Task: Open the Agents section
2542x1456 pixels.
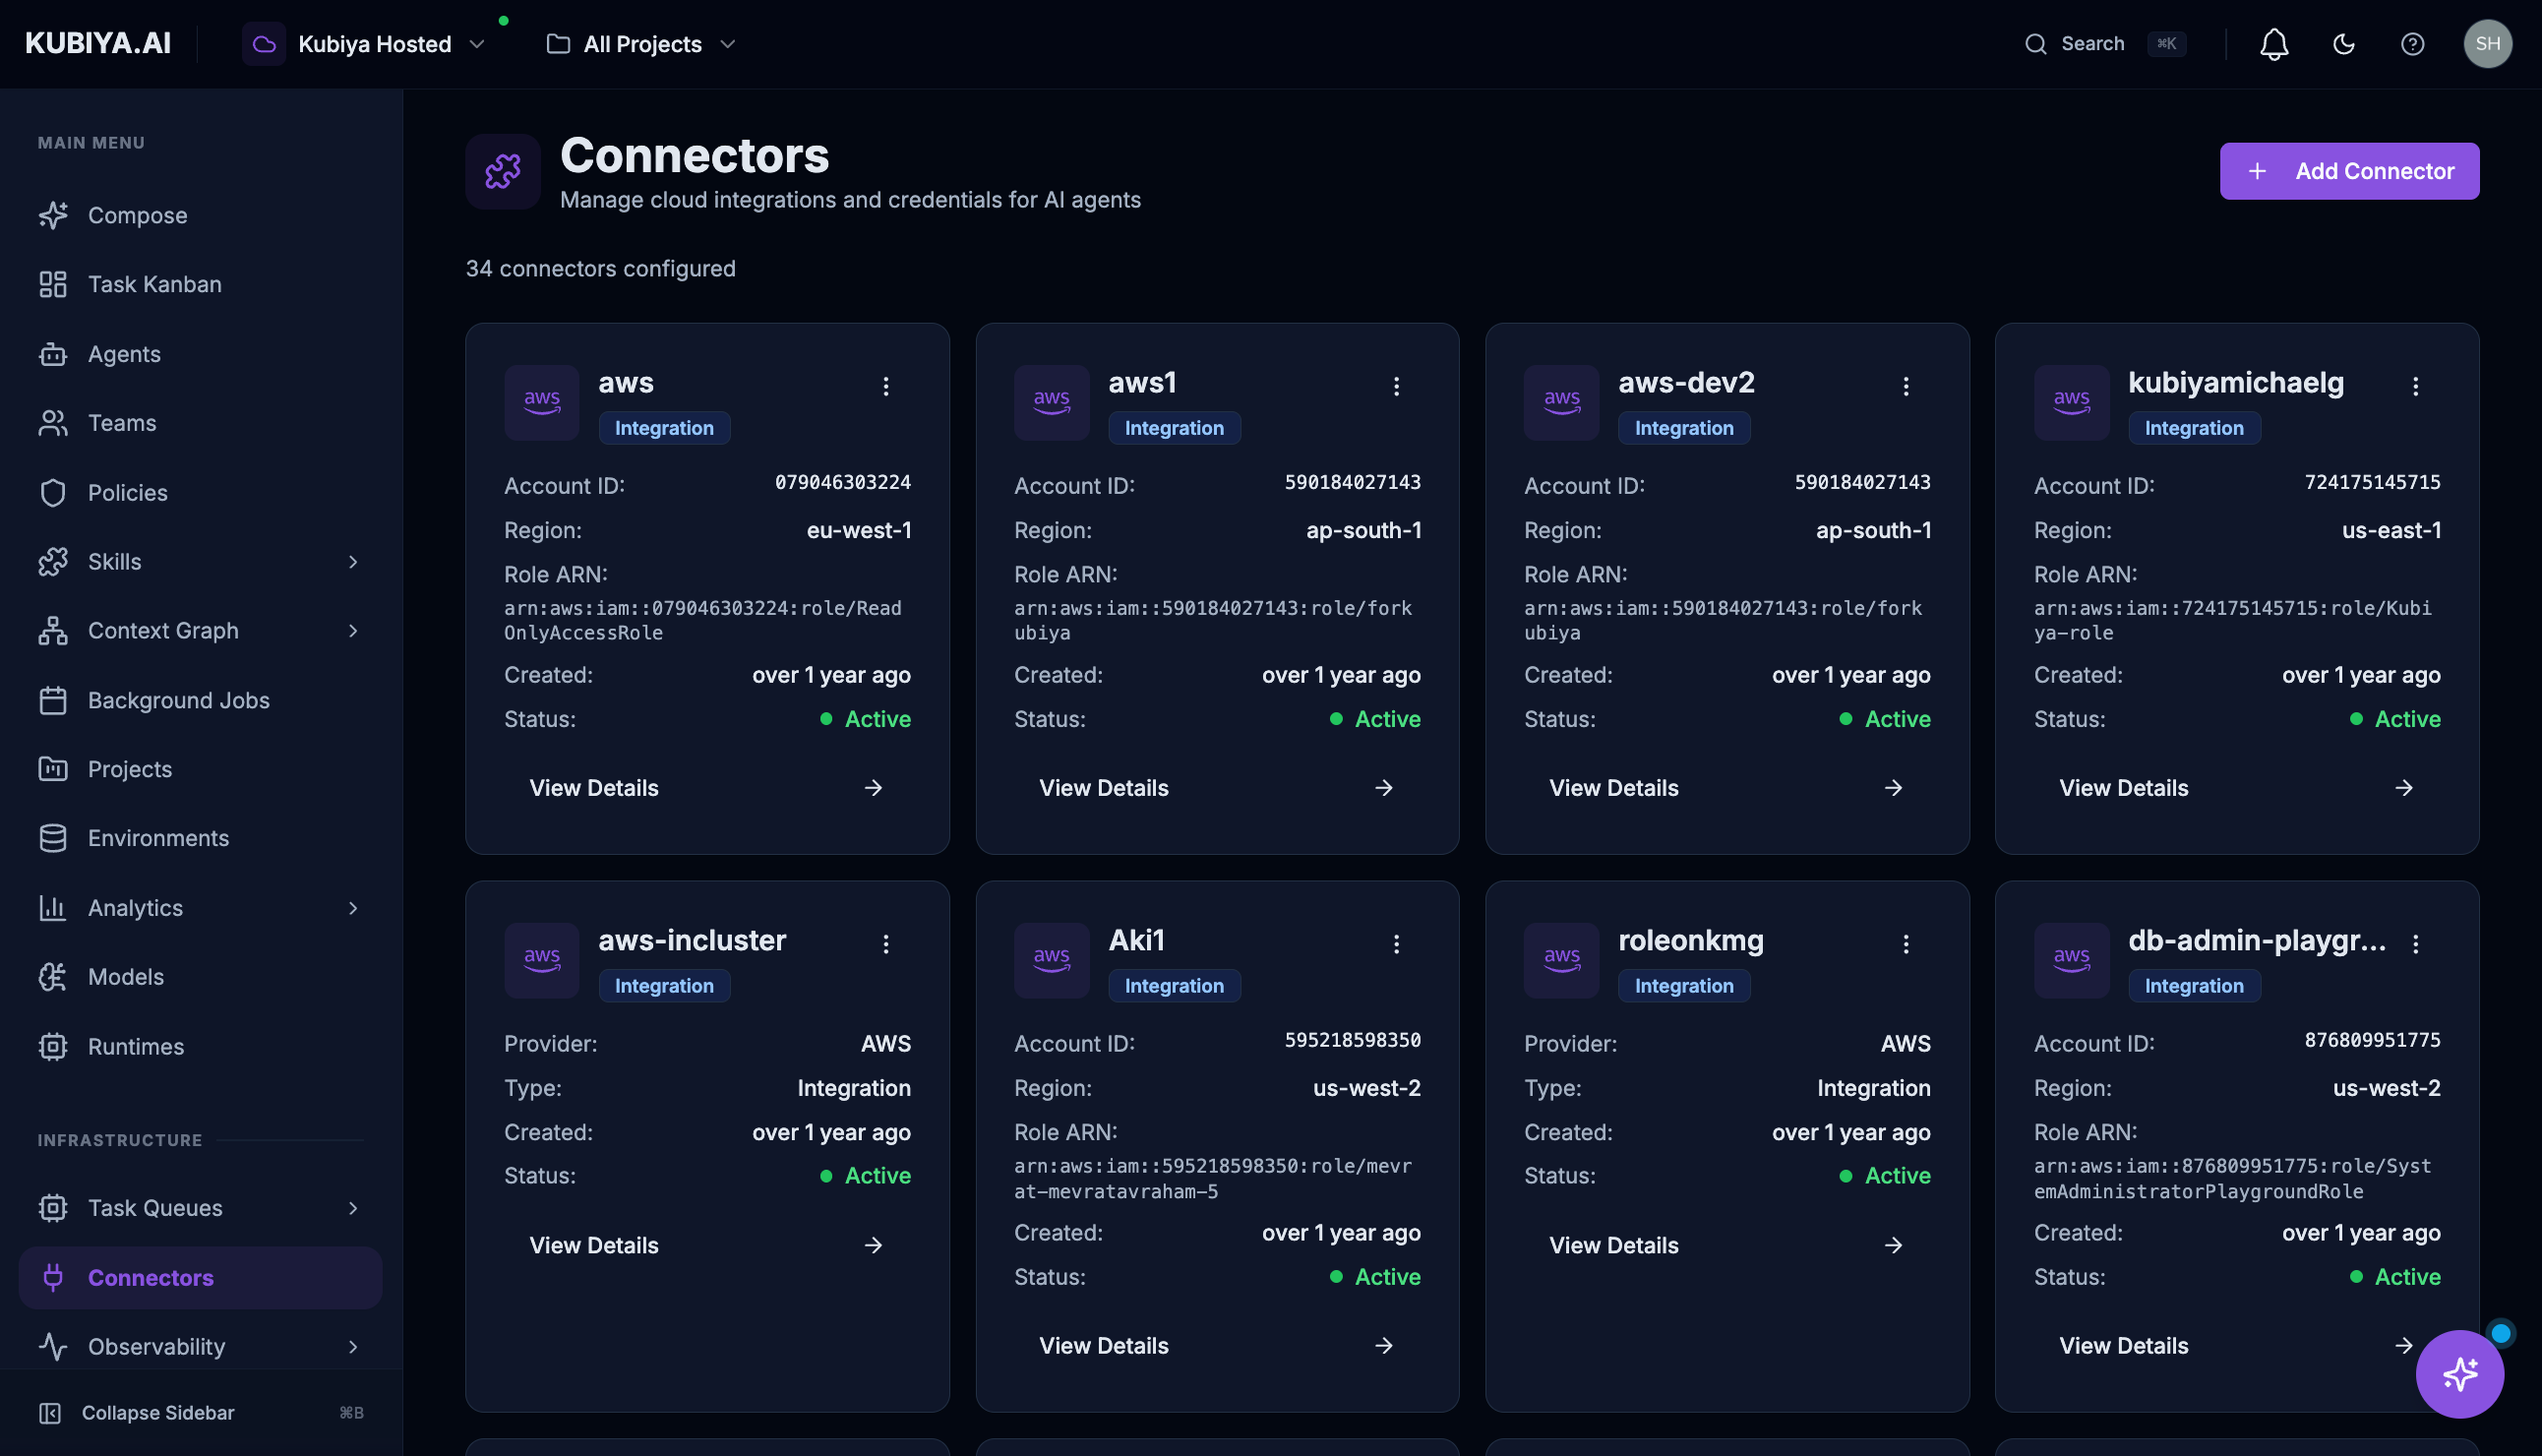Action: (x=123, y=353)
